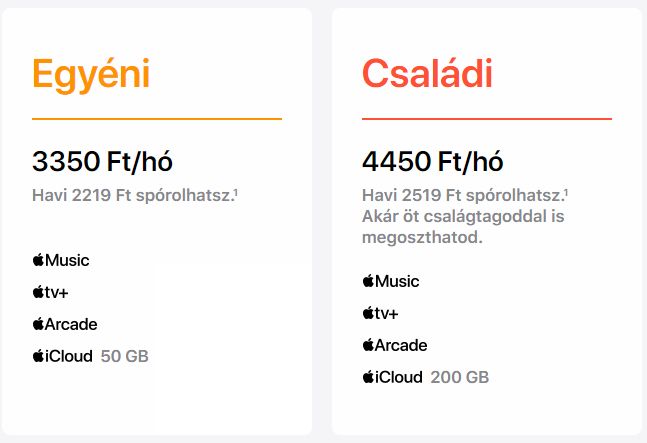Select the orange Egyéni plan heading
The height and width of the screenshot is (443, 647).
tap(91, 74)
